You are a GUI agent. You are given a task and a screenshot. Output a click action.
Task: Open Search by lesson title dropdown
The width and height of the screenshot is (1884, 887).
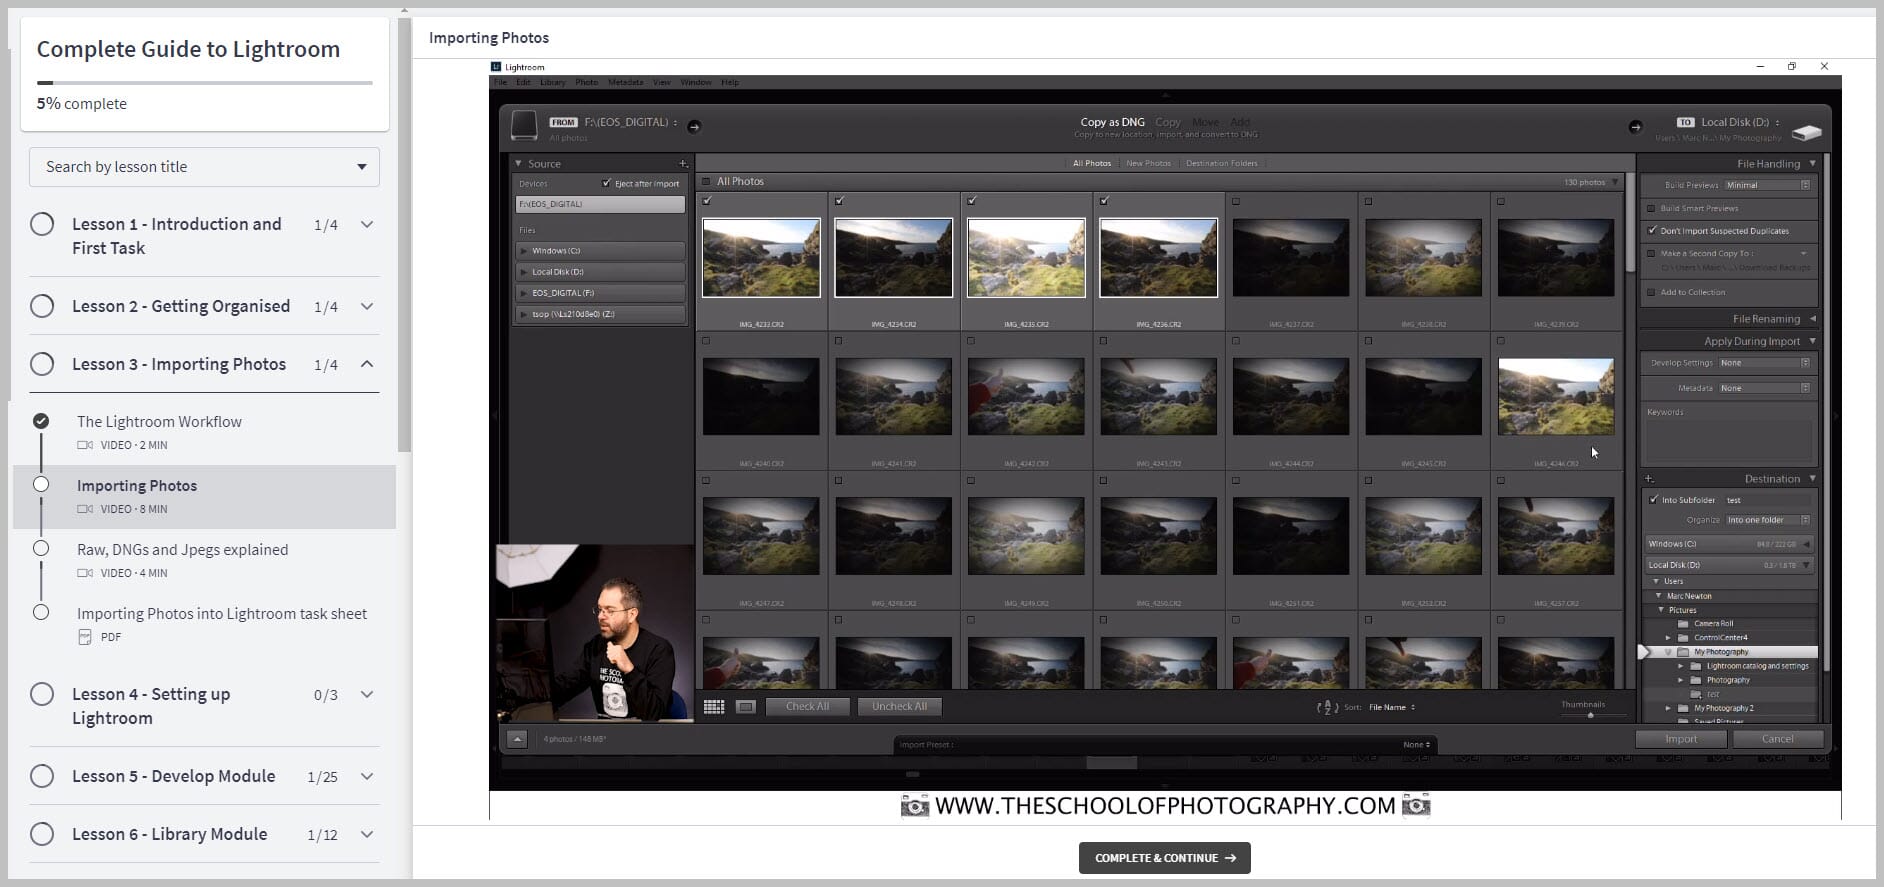[204, 167]
